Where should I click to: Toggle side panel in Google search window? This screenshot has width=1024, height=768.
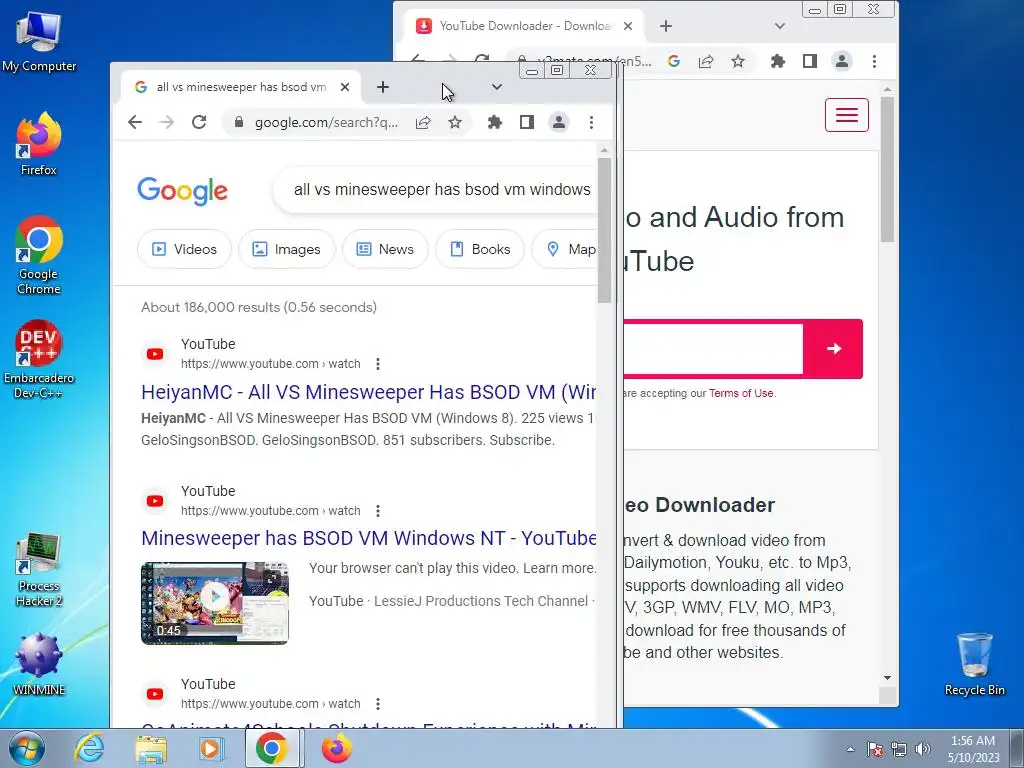[527, 122]
